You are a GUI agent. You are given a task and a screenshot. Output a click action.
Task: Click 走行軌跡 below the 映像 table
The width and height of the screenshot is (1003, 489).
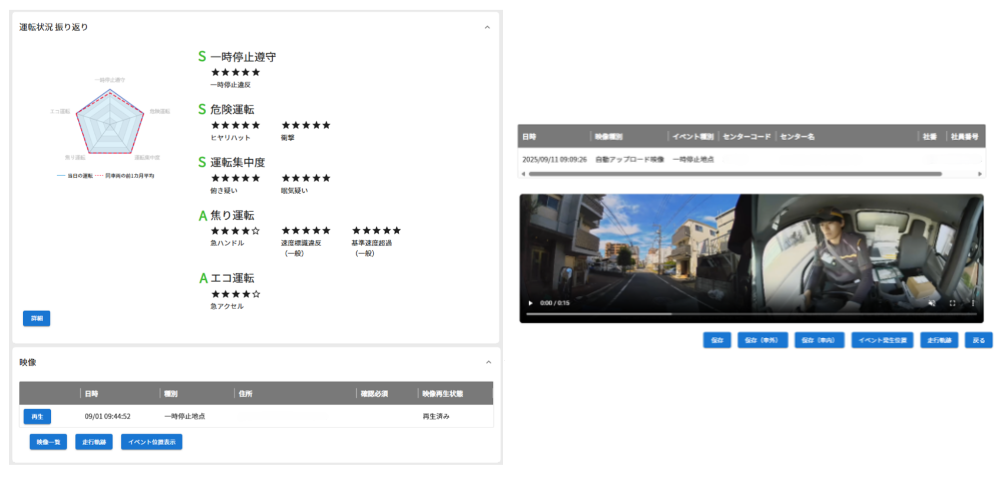pyautogui.click(x=94, y=442)
